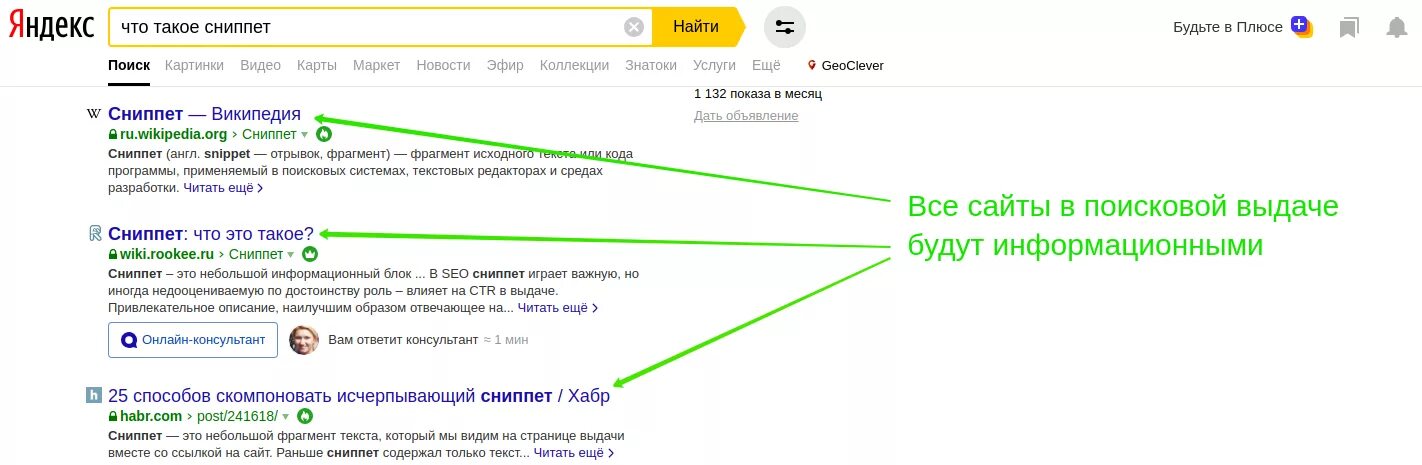Click the Habr favicon

click(x=94, y=395)
